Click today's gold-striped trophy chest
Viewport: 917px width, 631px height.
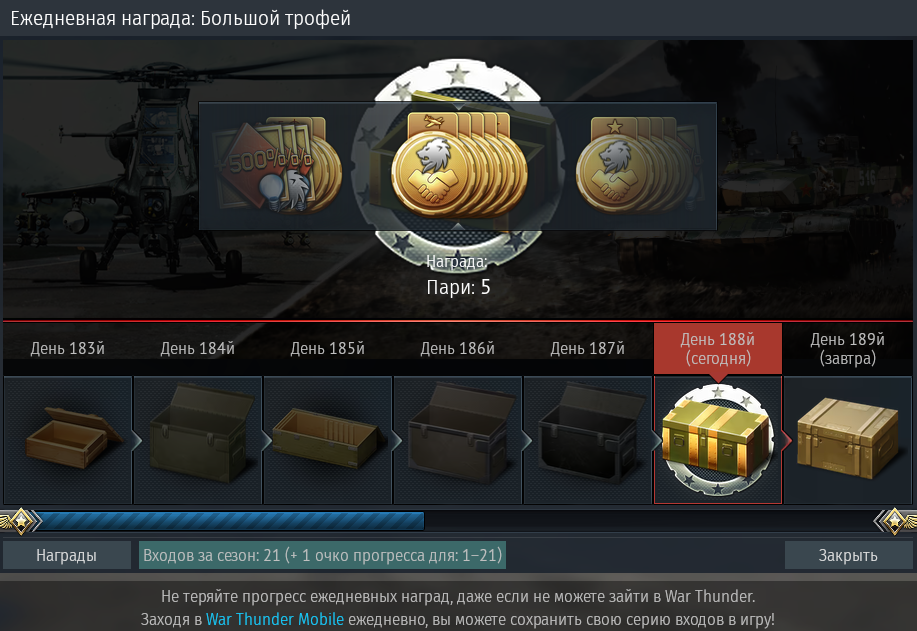[718, 440]
